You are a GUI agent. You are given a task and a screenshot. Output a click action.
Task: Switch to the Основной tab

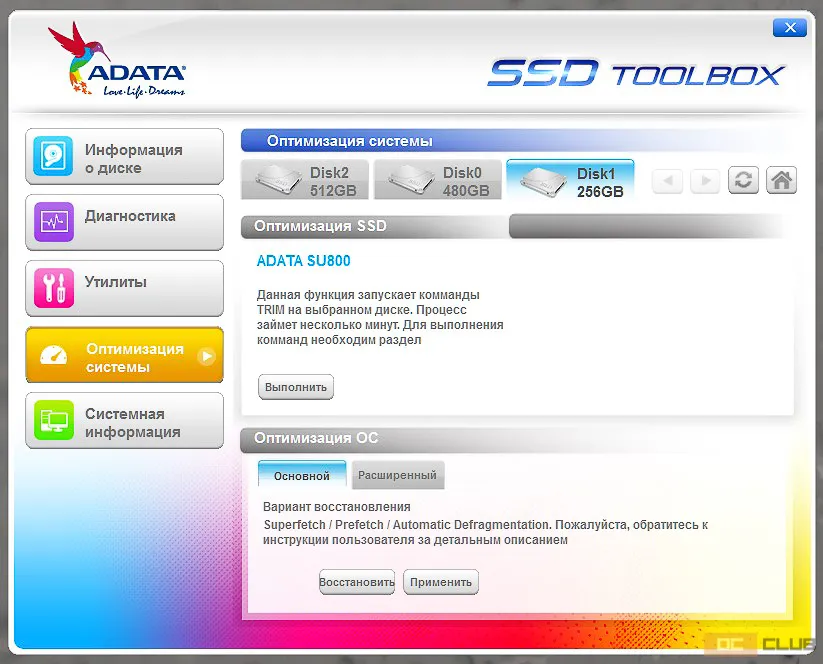point(302,475)
